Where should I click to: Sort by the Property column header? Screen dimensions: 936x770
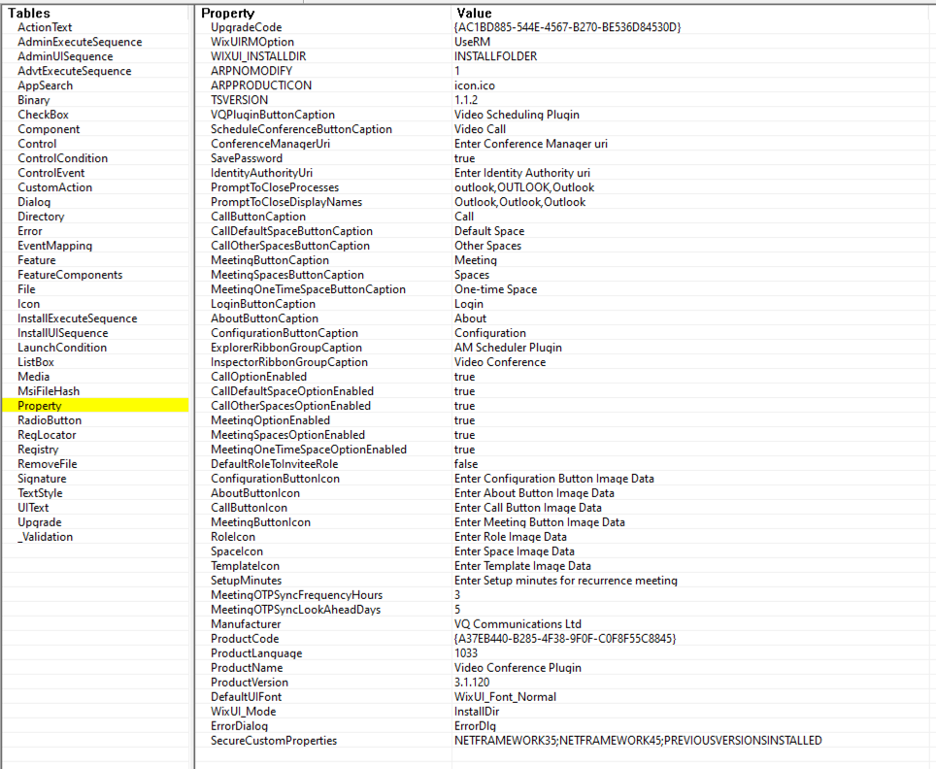(x=228, y=13)
